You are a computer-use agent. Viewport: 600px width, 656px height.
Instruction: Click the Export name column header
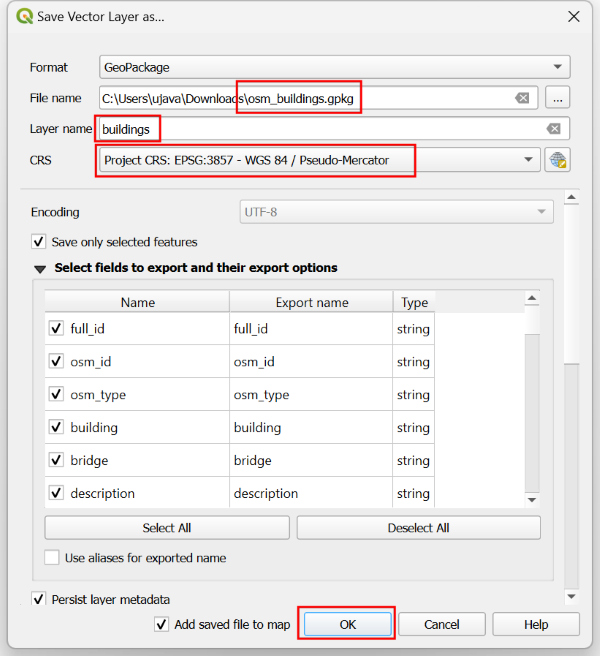[x=311, y=302]
